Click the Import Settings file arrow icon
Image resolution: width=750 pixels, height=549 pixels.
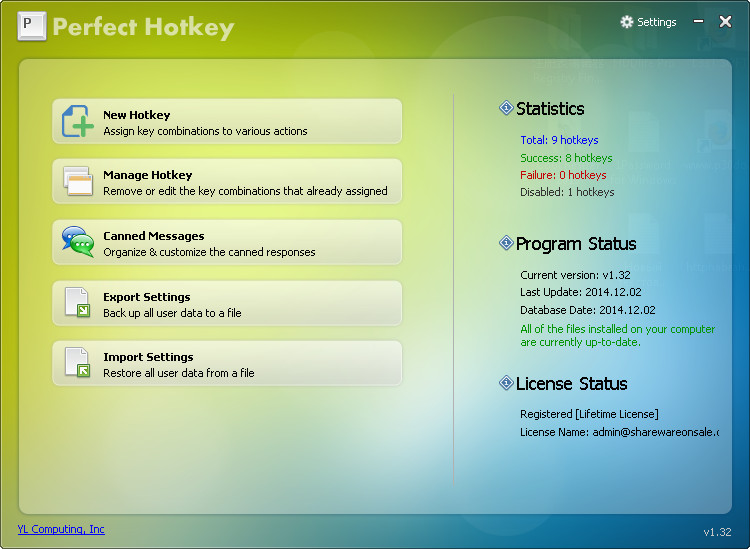pyautogui.click(x=77, y=362)
